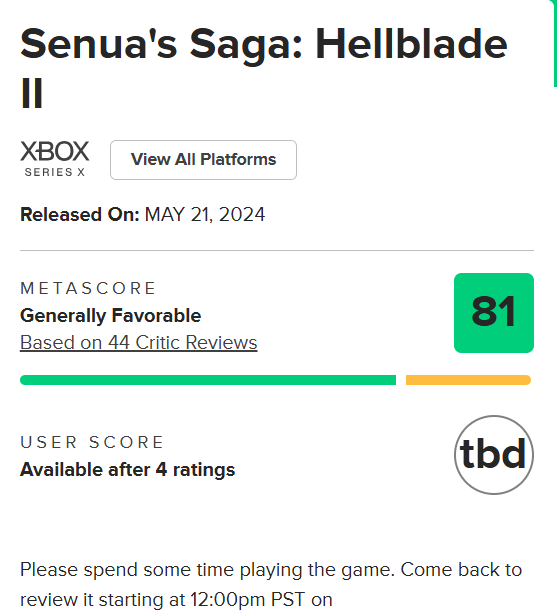
Task: Click the green 81 Metascore badge
Action: (494, 313)
